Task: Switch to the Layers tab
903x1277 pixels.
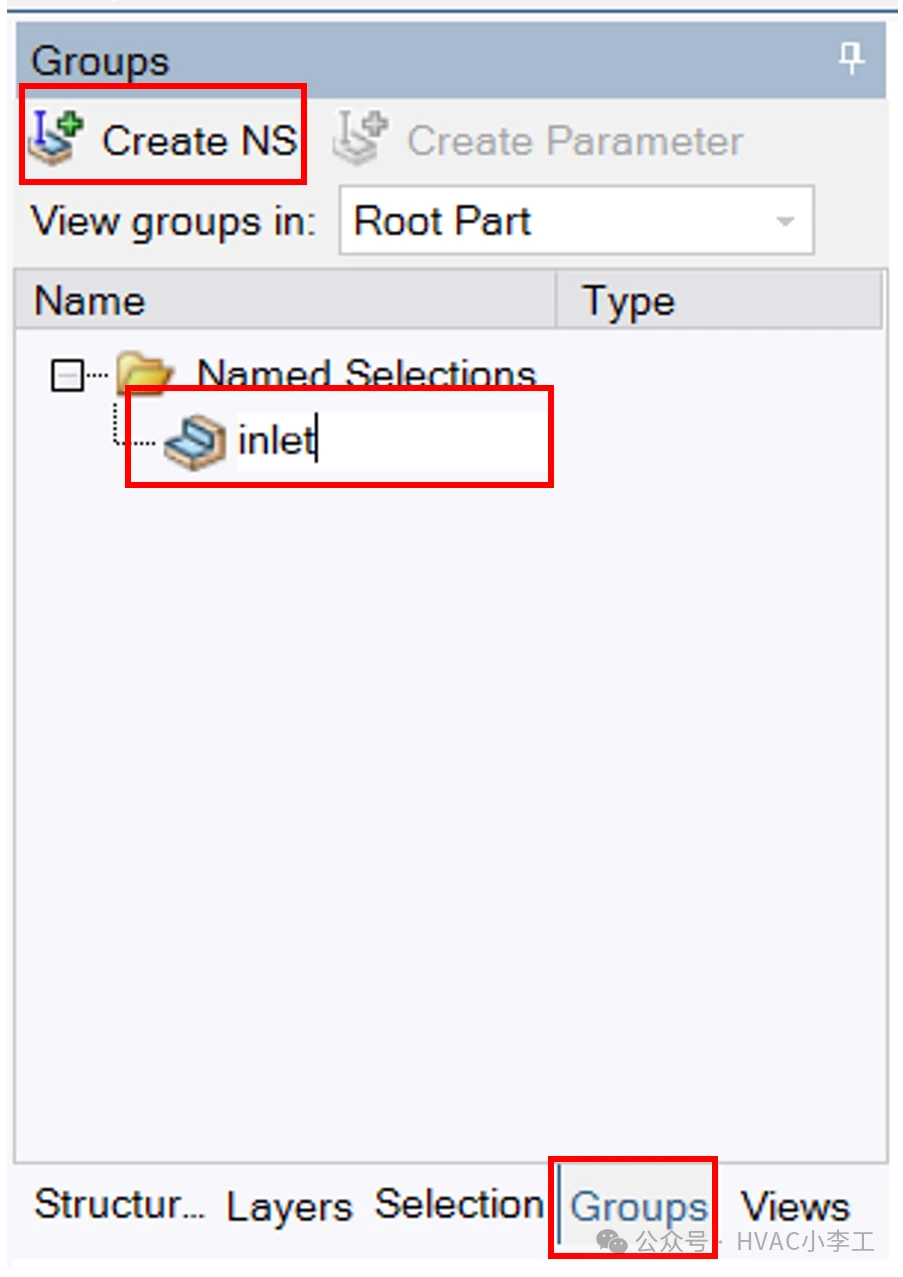Action: [289, 1206]
